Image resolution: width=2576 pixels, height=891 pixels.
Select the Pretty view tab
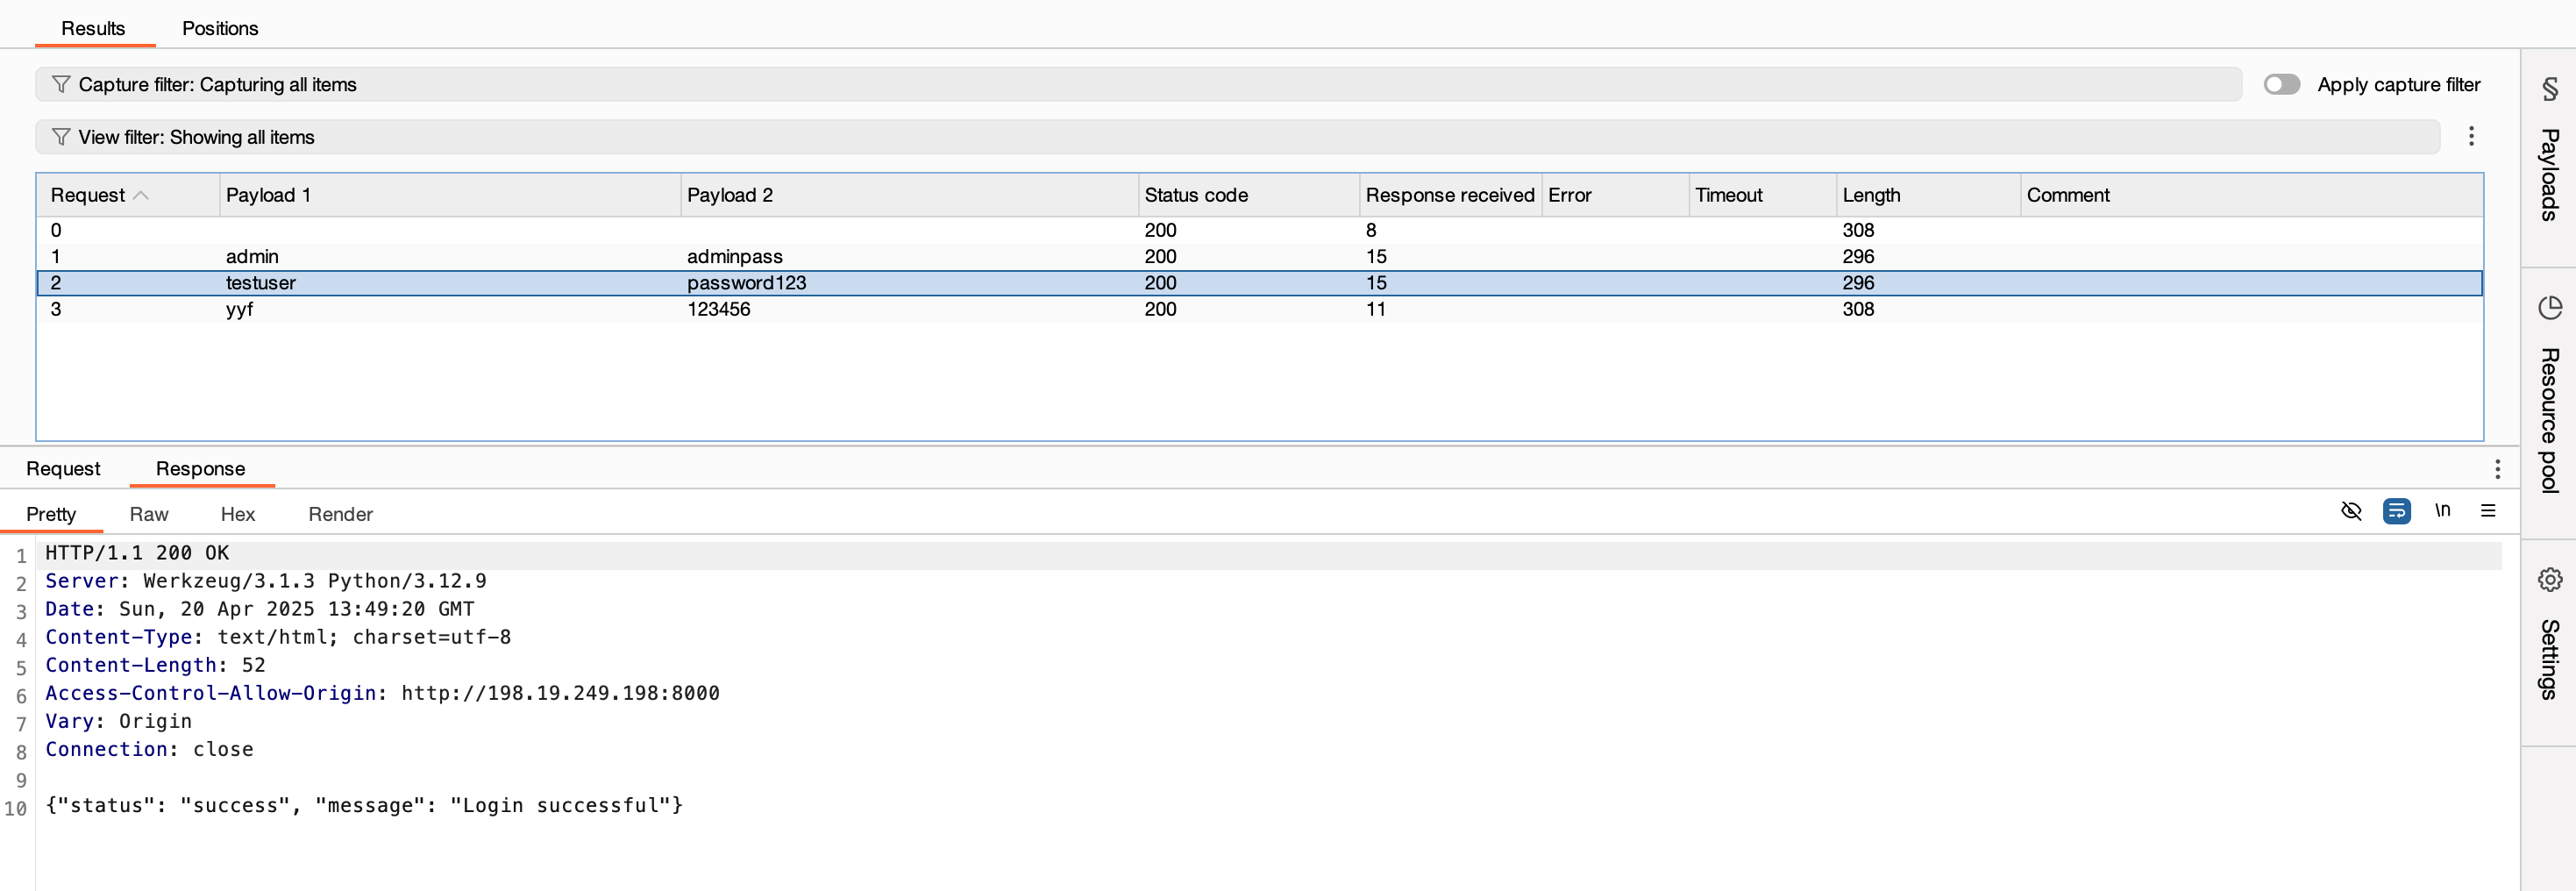pyautogui.click(x=51, y=514)
